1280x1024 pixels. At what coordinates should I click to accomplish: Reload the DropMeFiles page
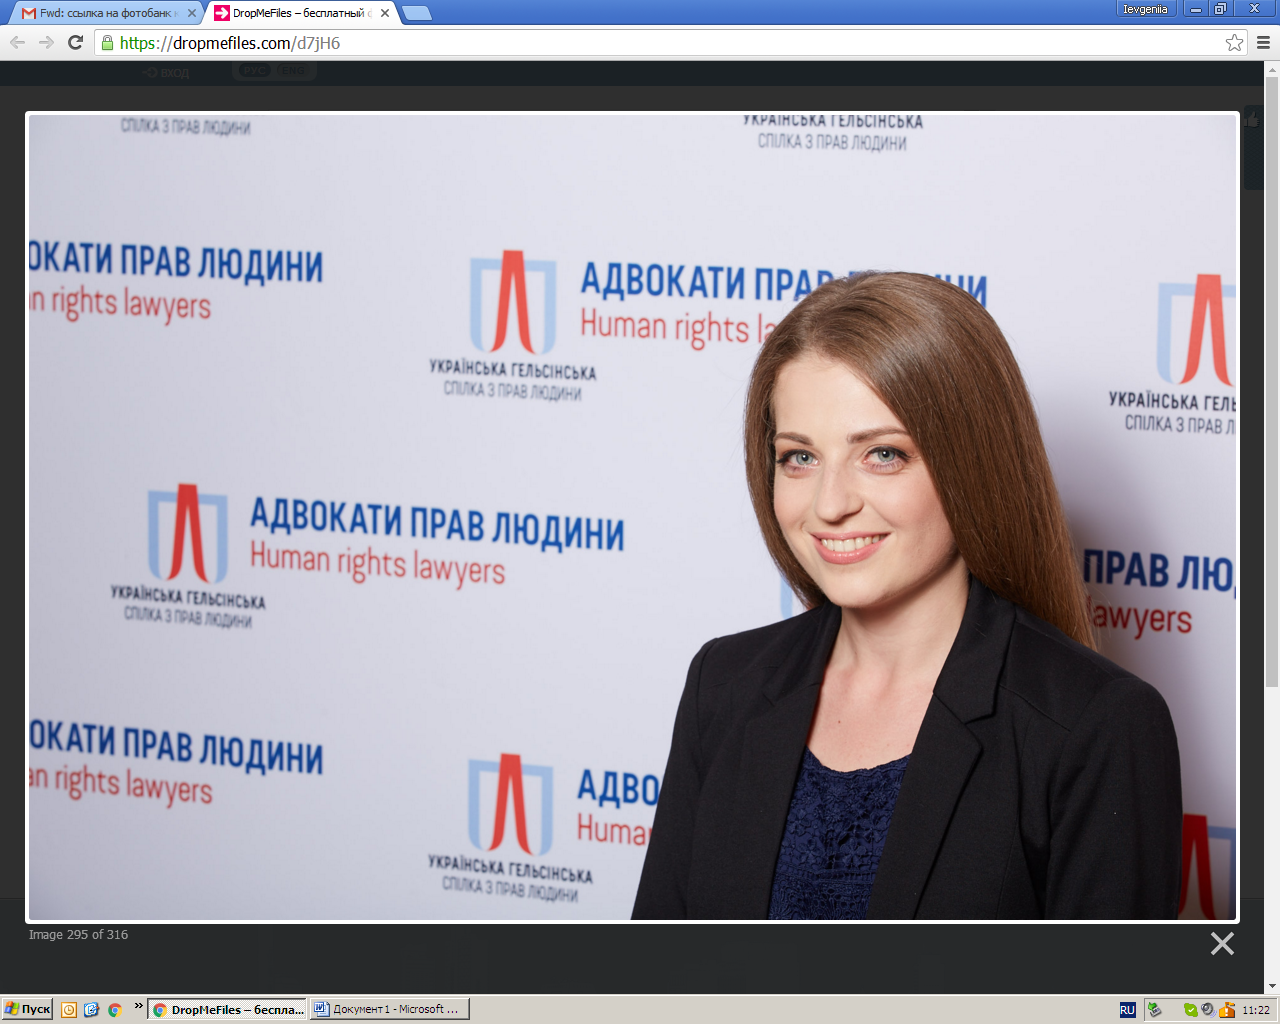point(75,42)
